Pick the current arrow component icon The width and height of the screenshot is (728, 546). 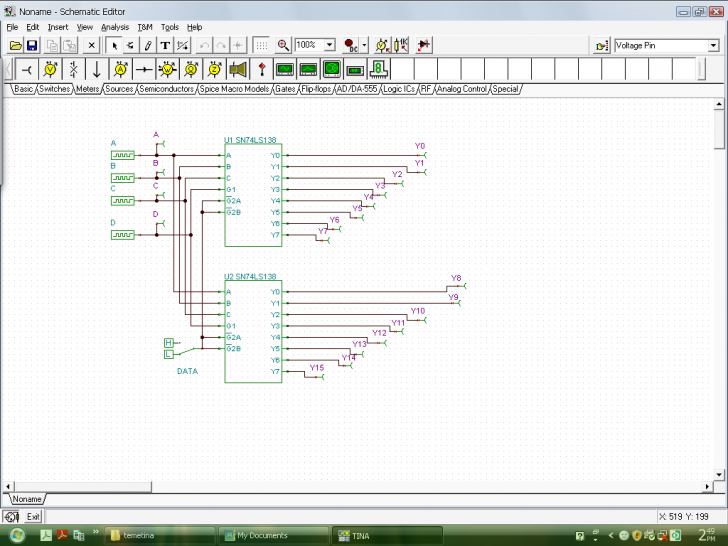pyautogui.click(x=97, y=70)
